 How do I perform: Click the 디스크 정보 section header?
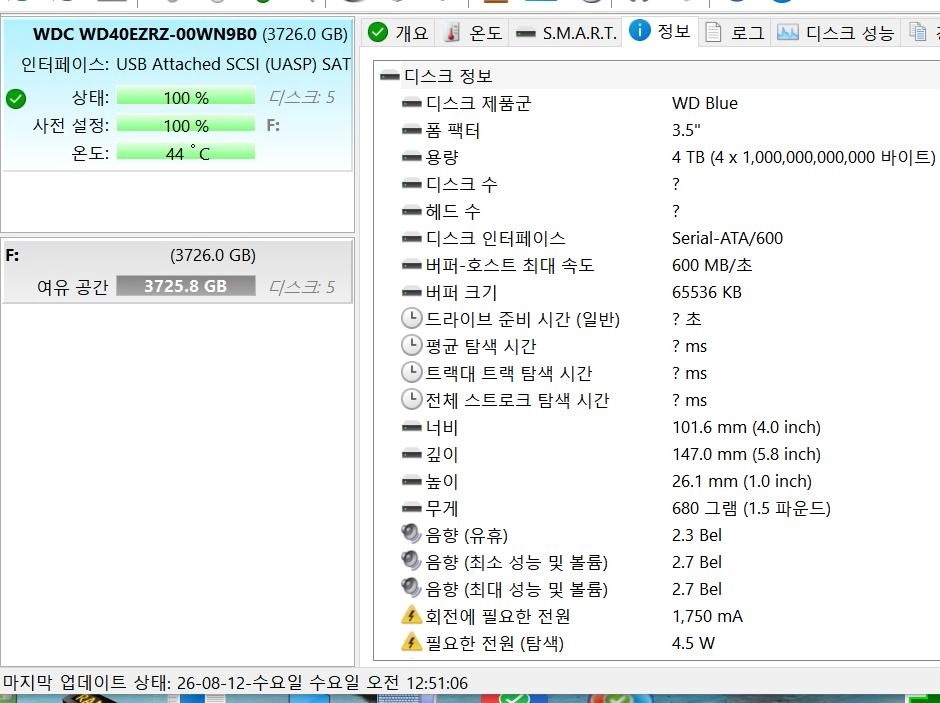point(448,76)
